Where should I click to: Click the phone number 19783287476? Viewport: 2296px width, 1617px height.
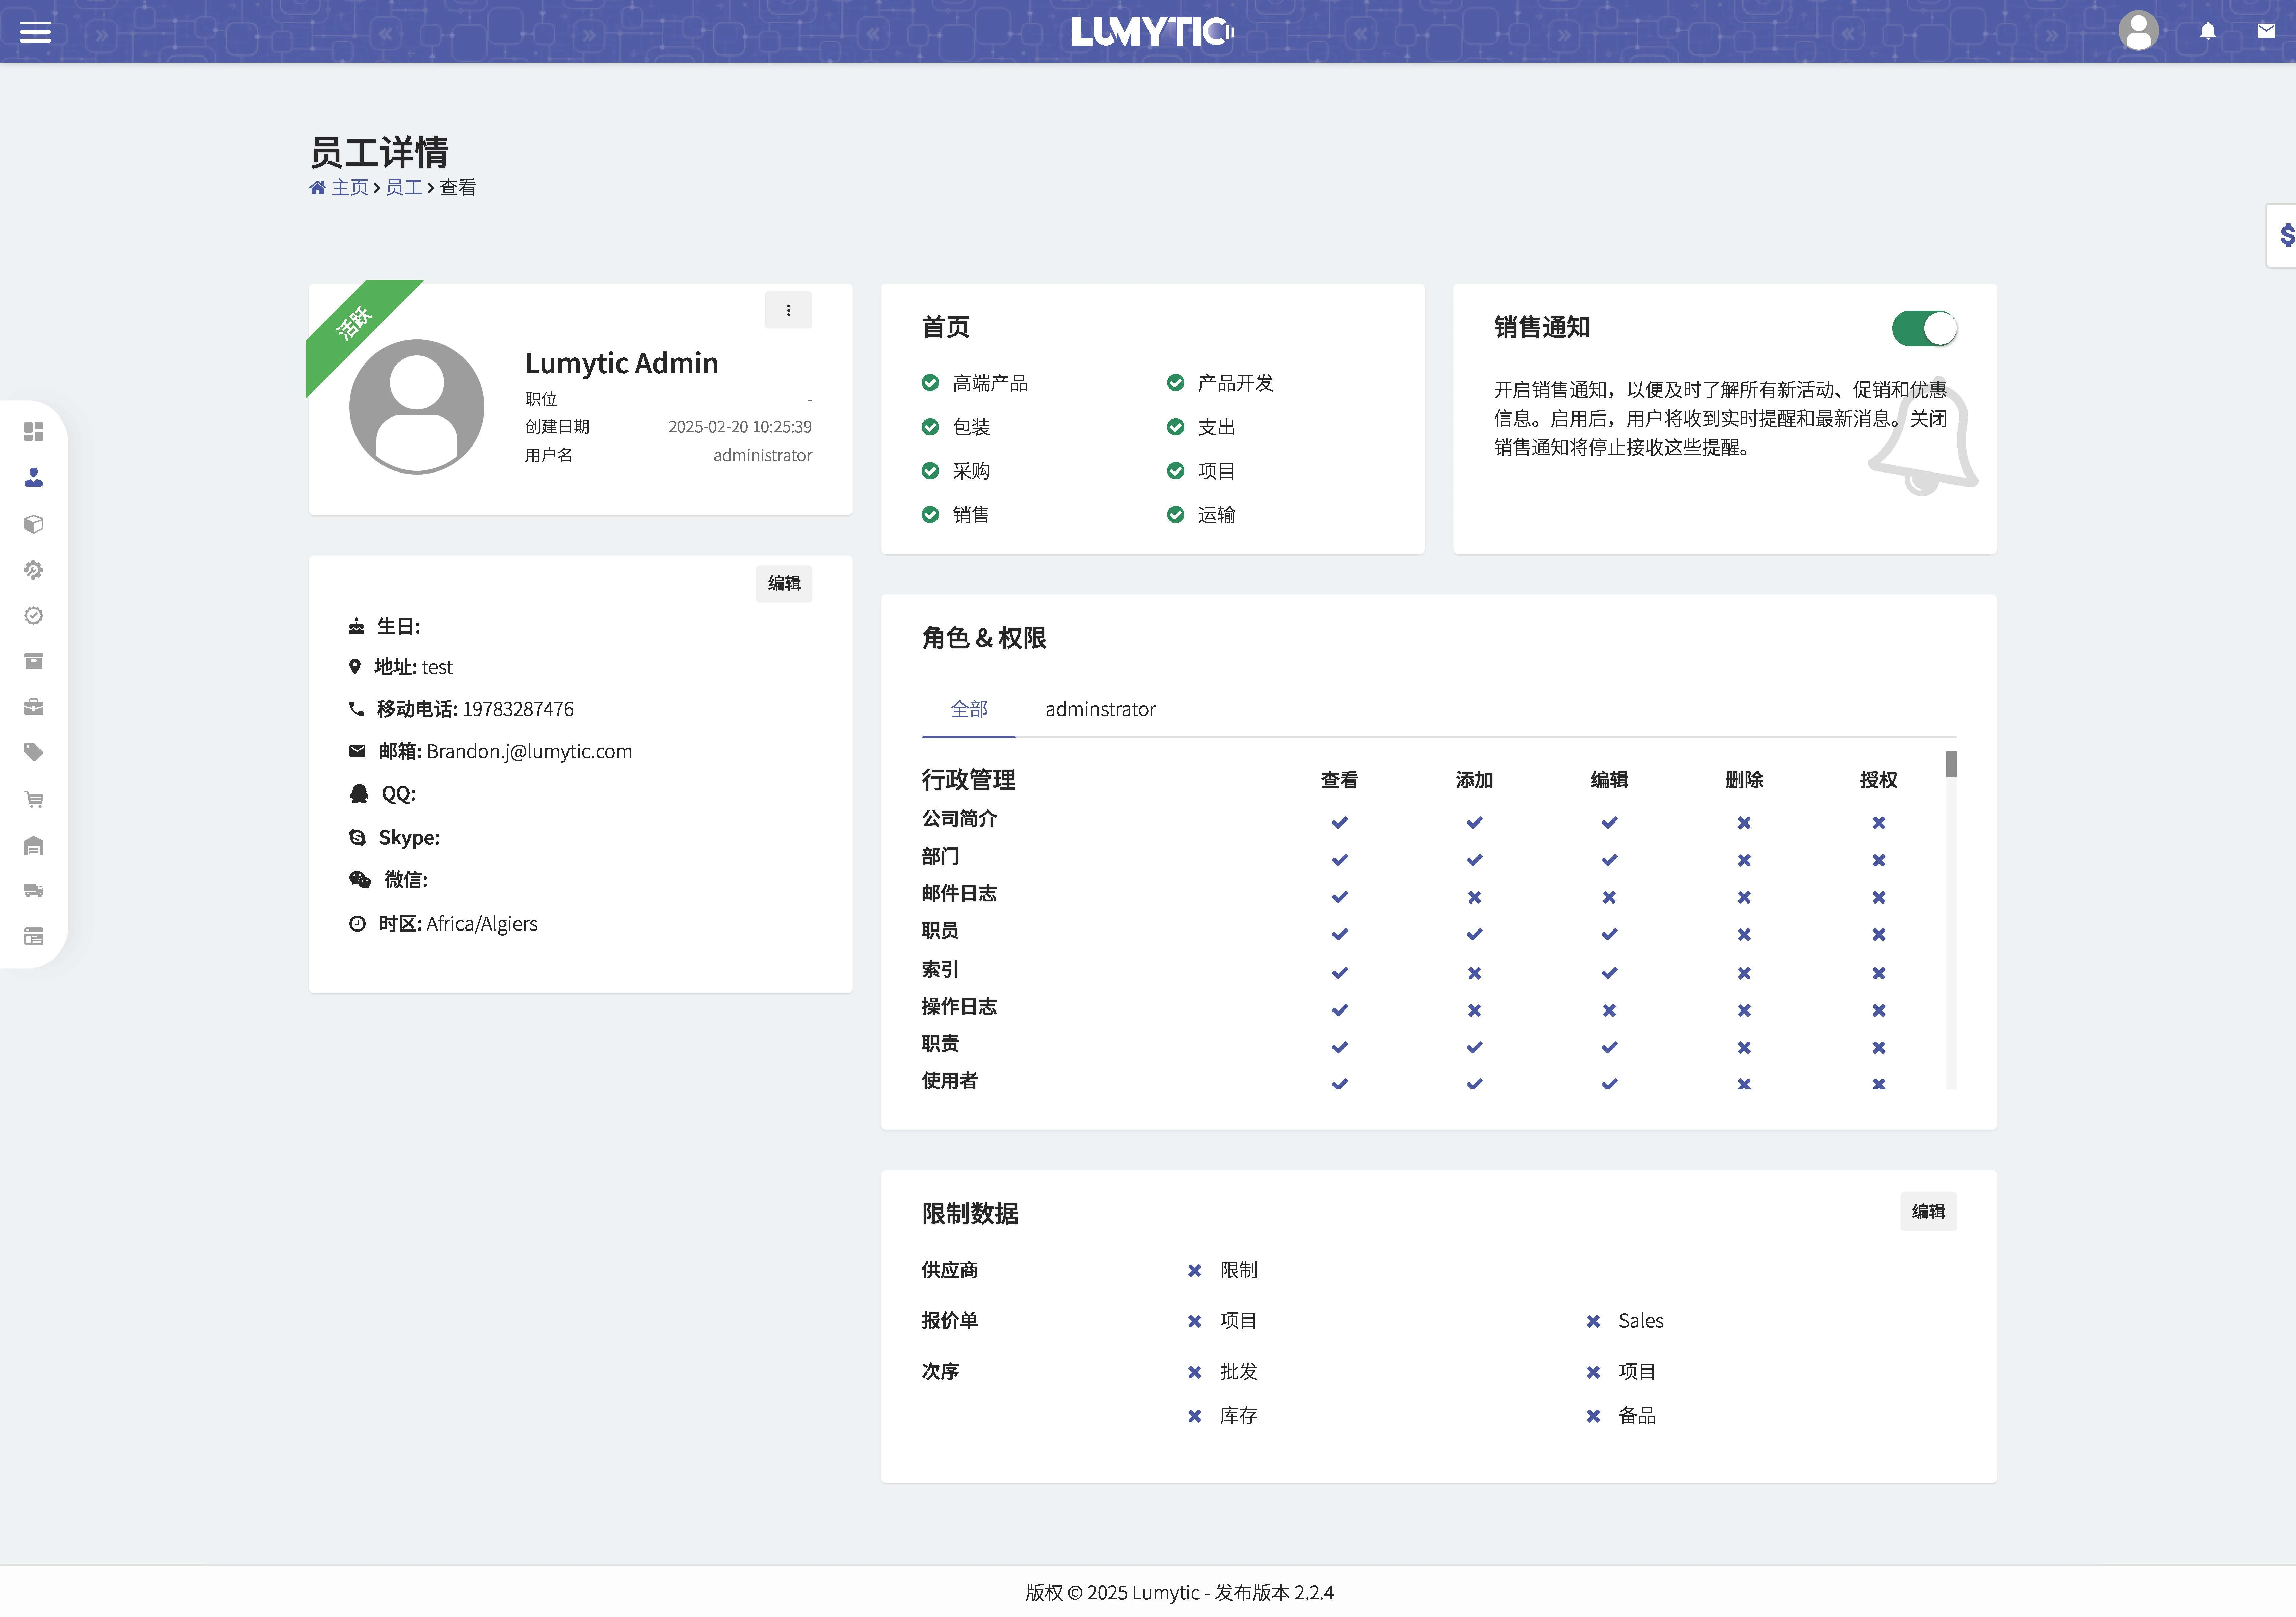point(518,709)
